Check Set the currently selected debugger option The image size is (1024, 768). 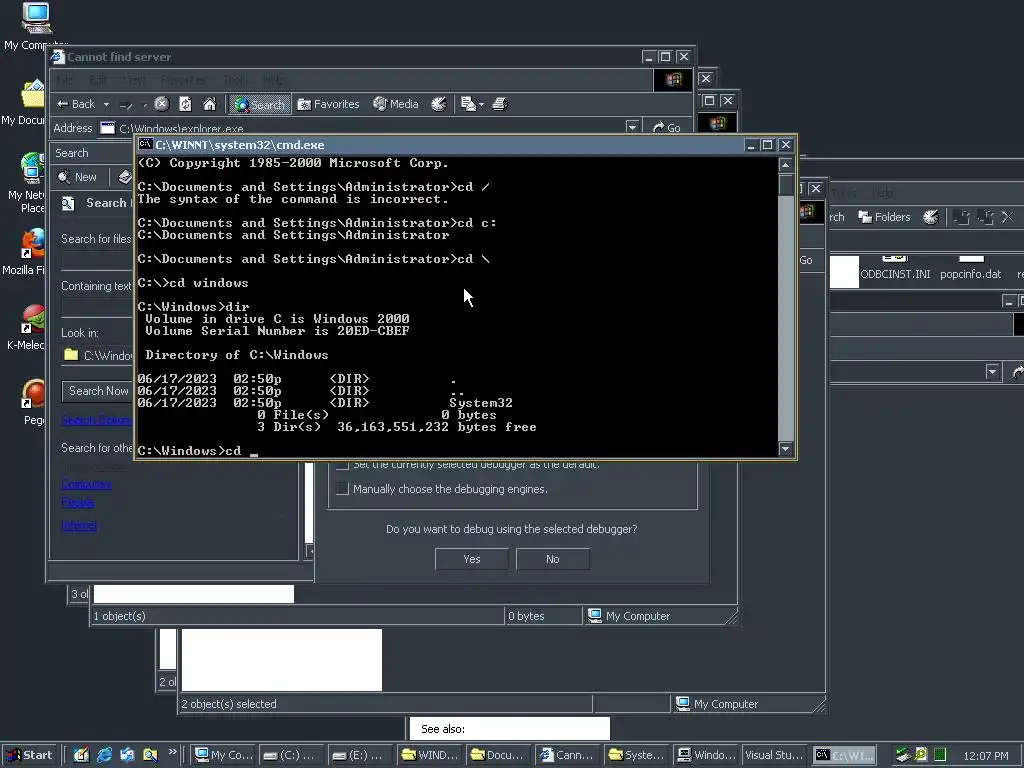[342, 465]
